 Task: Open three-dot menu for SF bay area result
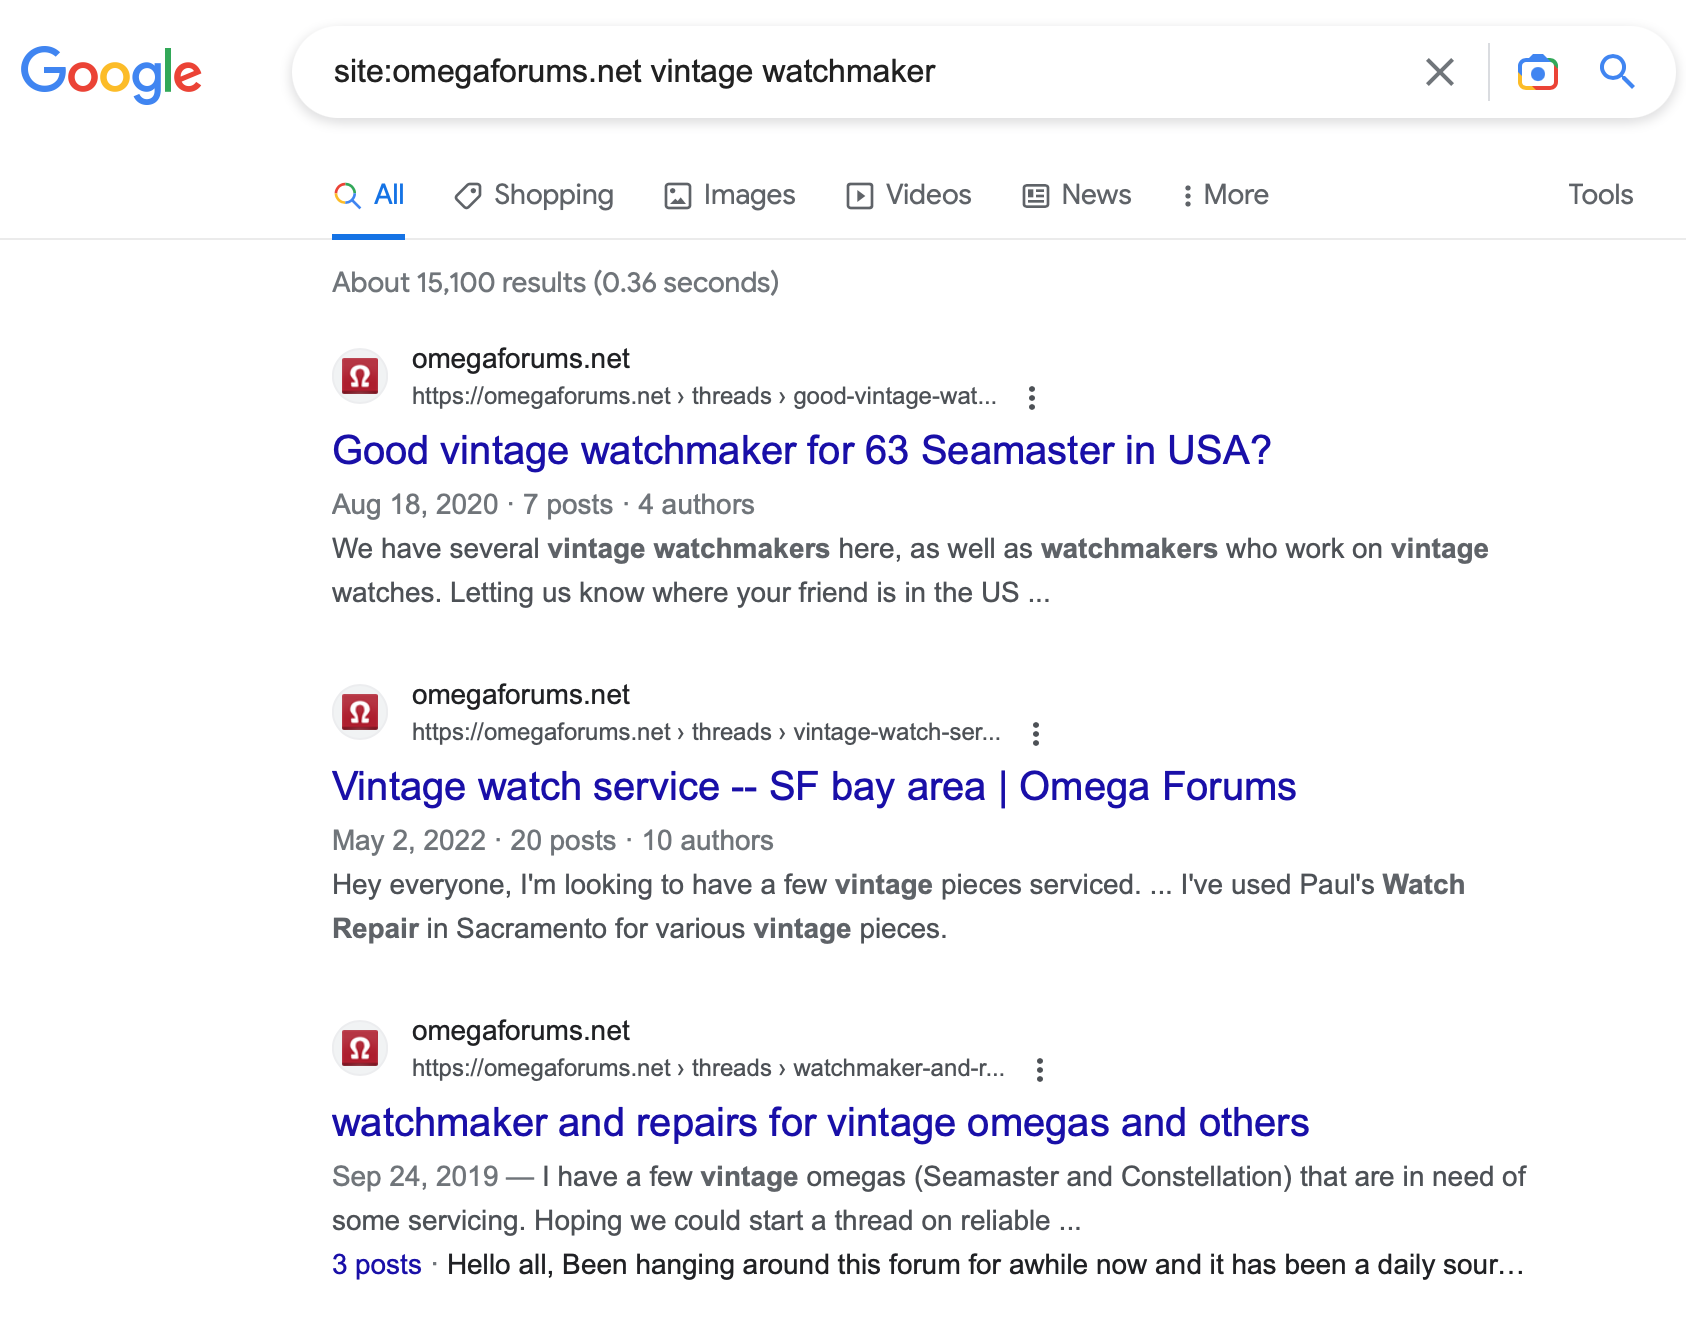(x=1036, y=734)
